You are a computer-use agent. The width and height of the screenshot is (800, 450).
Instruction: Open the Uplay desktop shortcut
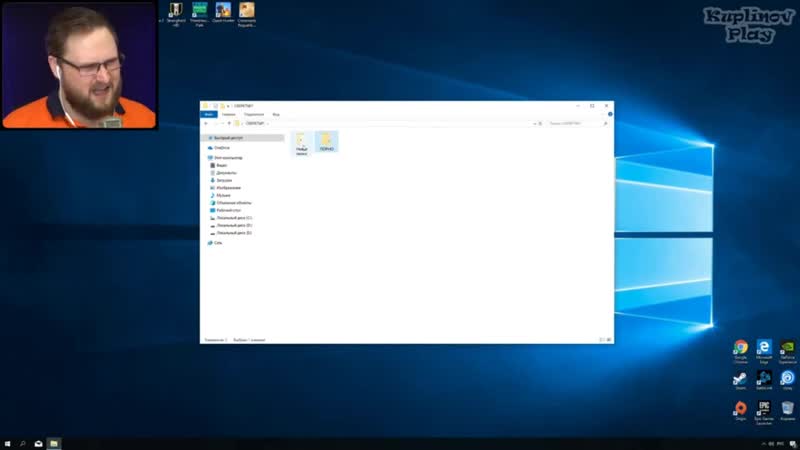tap(788, 381)
